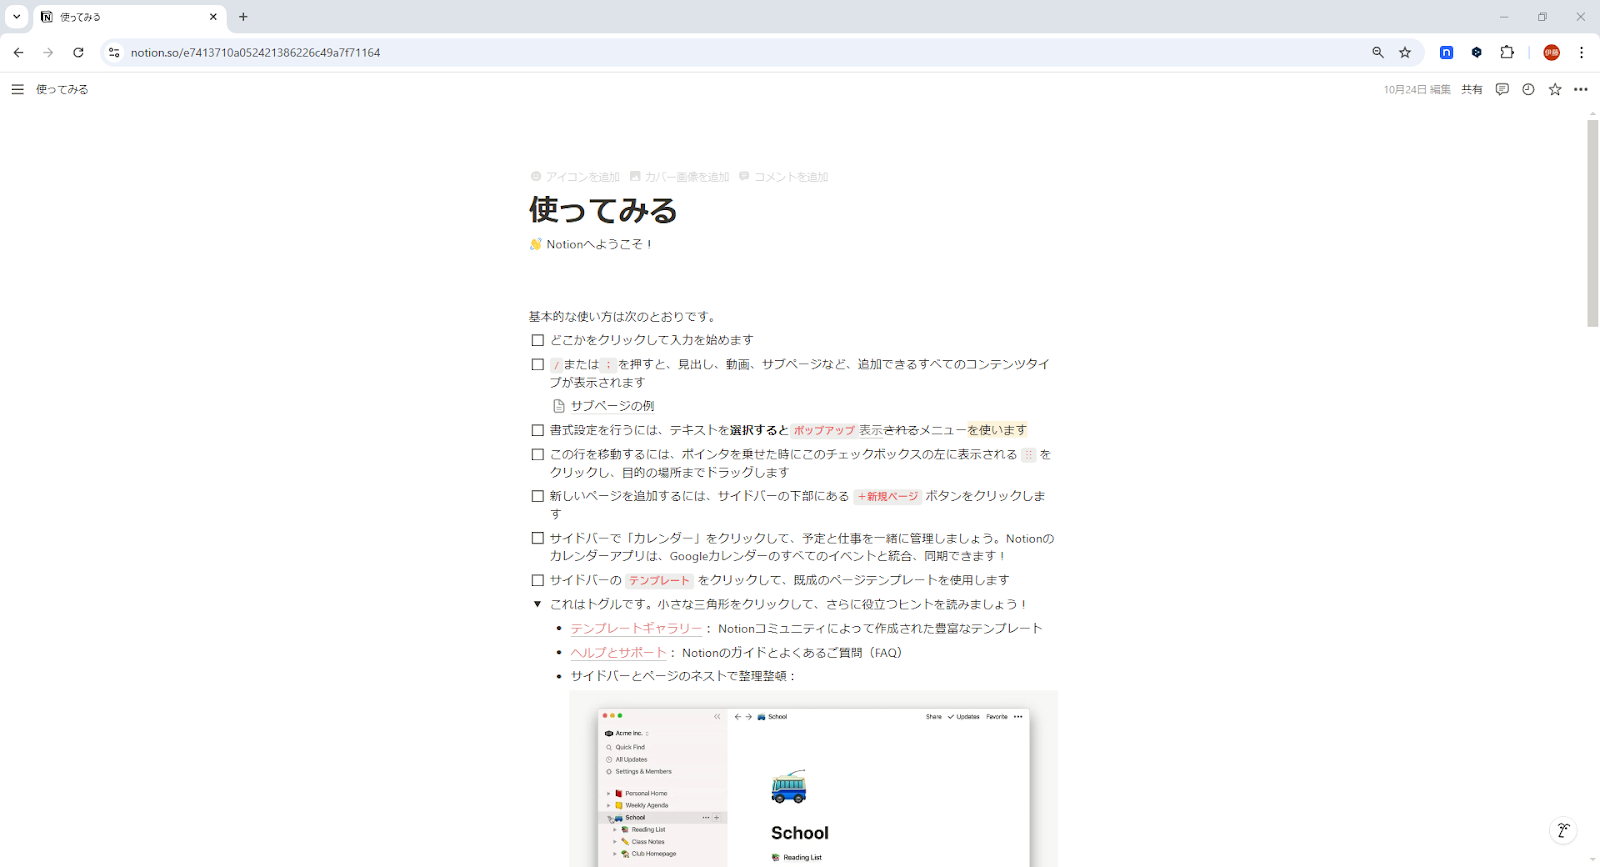The height and width of the screenshot is (867, 1600).
Task: Click the テンプレート inline code text
Action: pyautogui.click(x=659, y=581)
